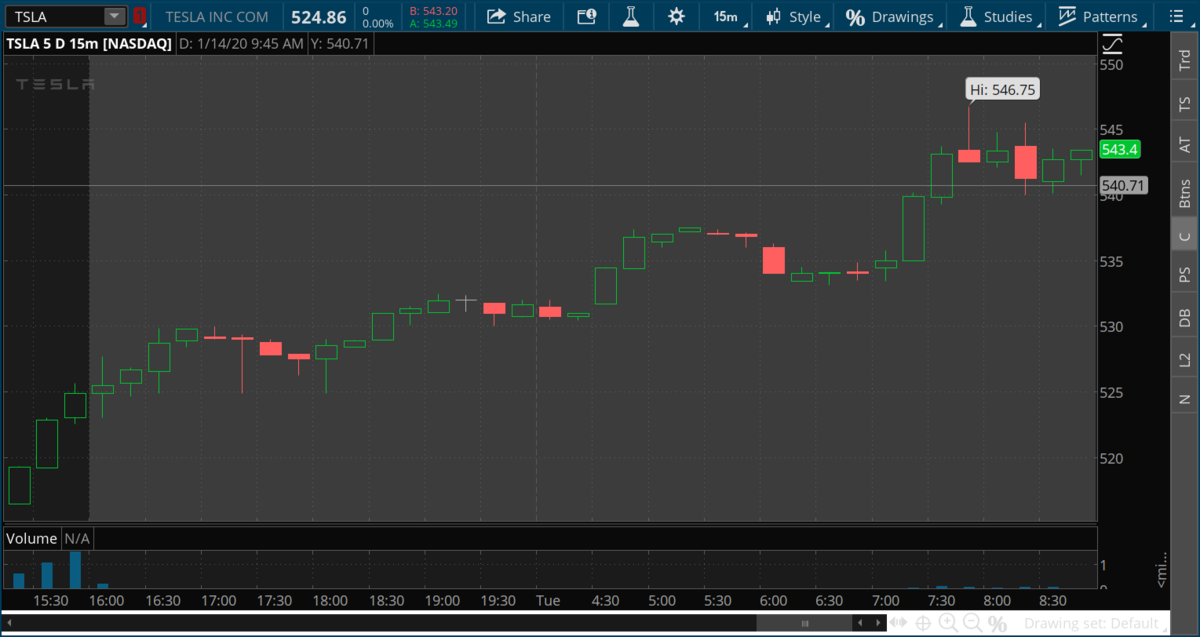
Task: Click the percent drawing icon at bottom
Action: point(996,623)
